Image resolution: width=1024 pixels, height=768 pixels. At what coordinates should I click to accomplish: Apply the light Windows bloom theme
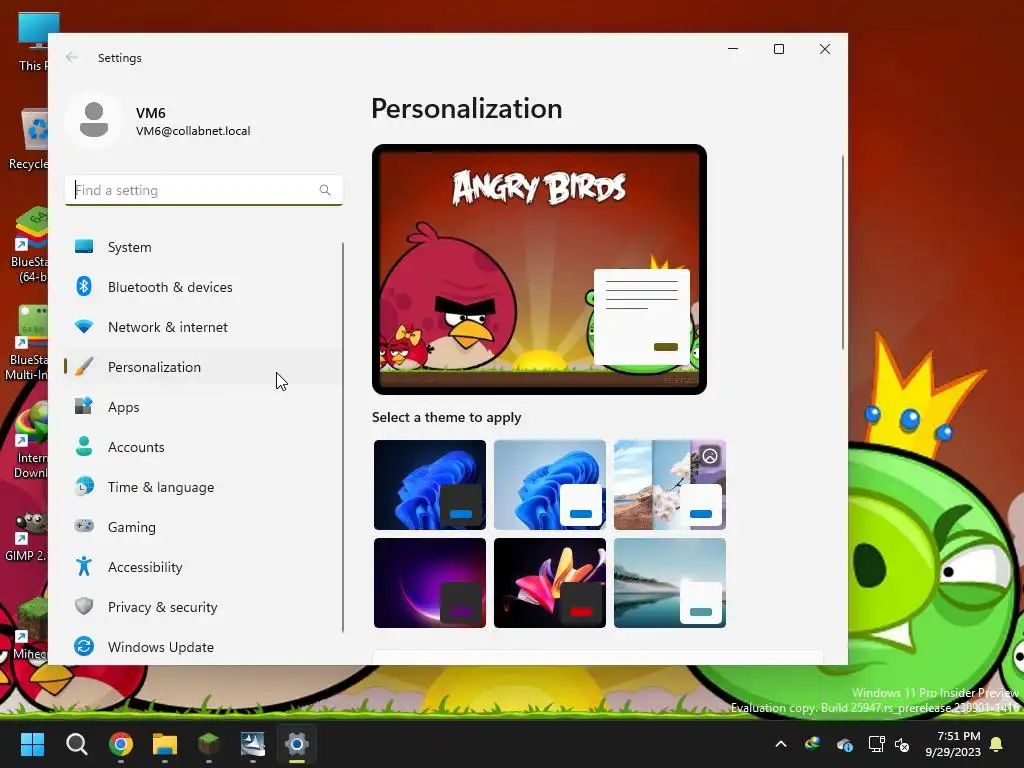550,485
